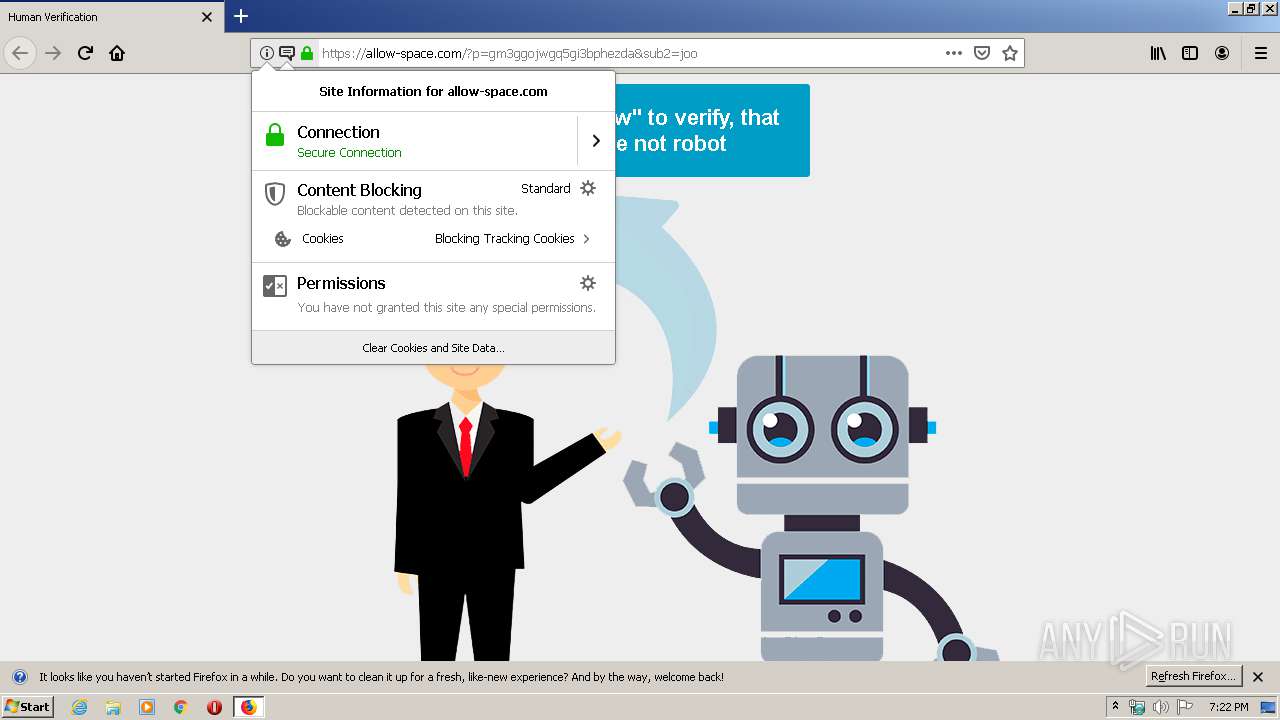Click the Permissions checkbox icon
The height and width of the screenshot is (720, 1280).
pyautogui.click(x=275, y=286)
